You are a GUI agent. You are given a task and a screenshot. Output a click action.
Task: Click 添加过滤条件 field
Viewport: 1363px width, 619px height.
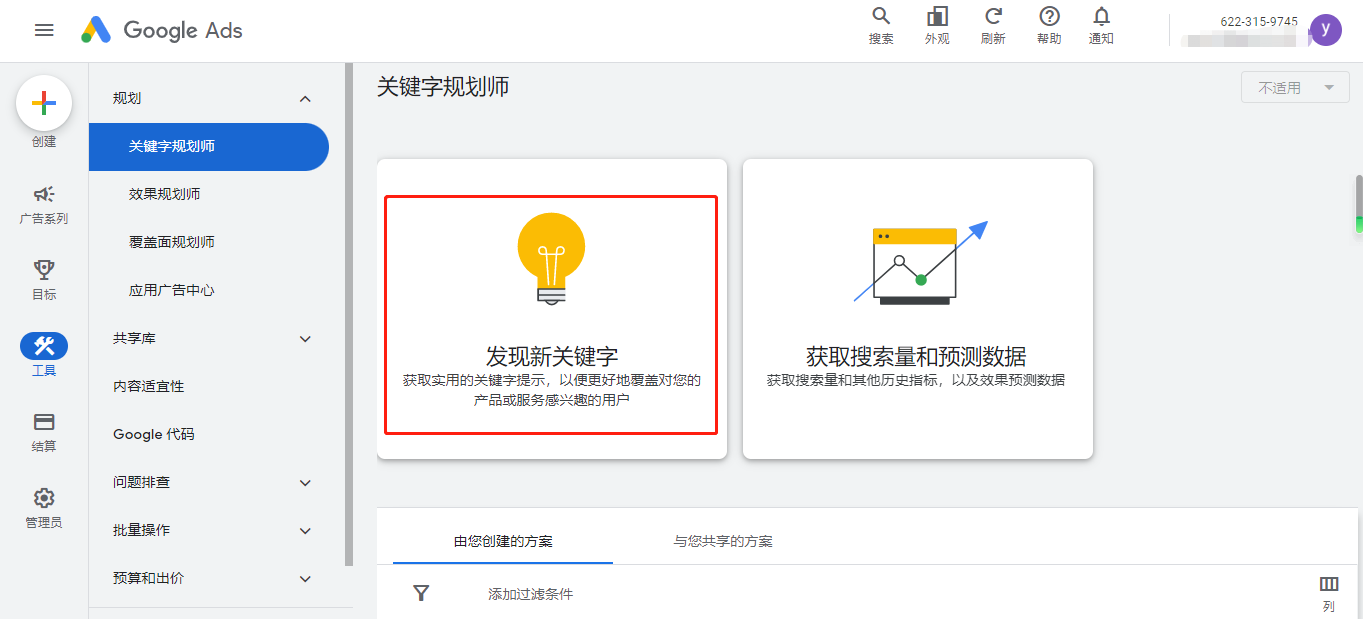pyautogui.click(x=531, y=594)
